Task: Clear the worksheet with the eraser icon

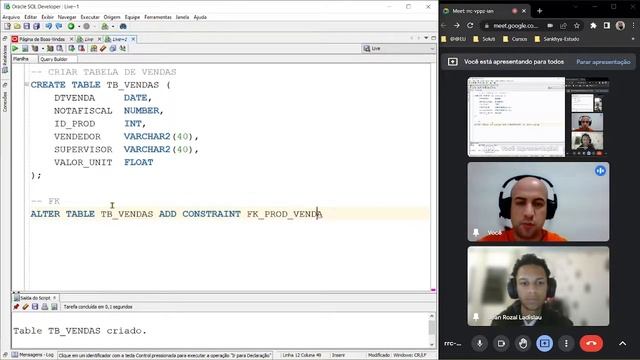Action: (x=103, y=49)
